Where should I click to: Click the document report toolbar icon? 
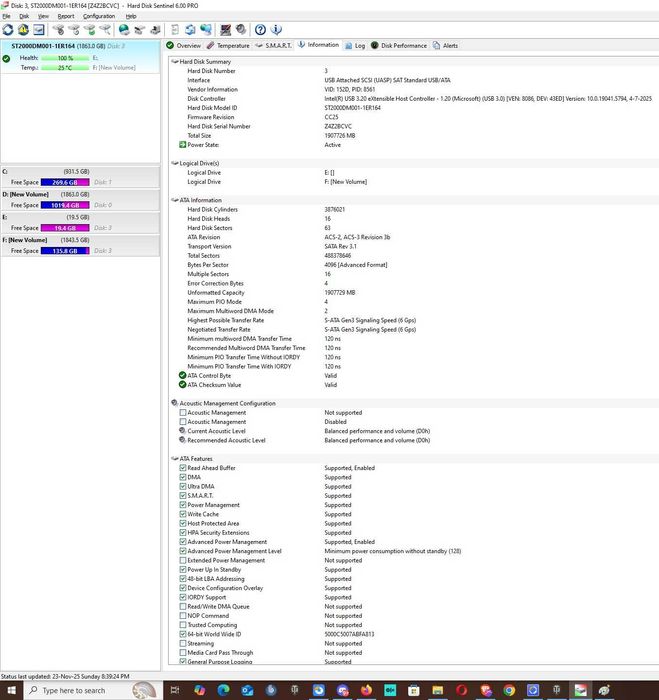tap(175, 30)
